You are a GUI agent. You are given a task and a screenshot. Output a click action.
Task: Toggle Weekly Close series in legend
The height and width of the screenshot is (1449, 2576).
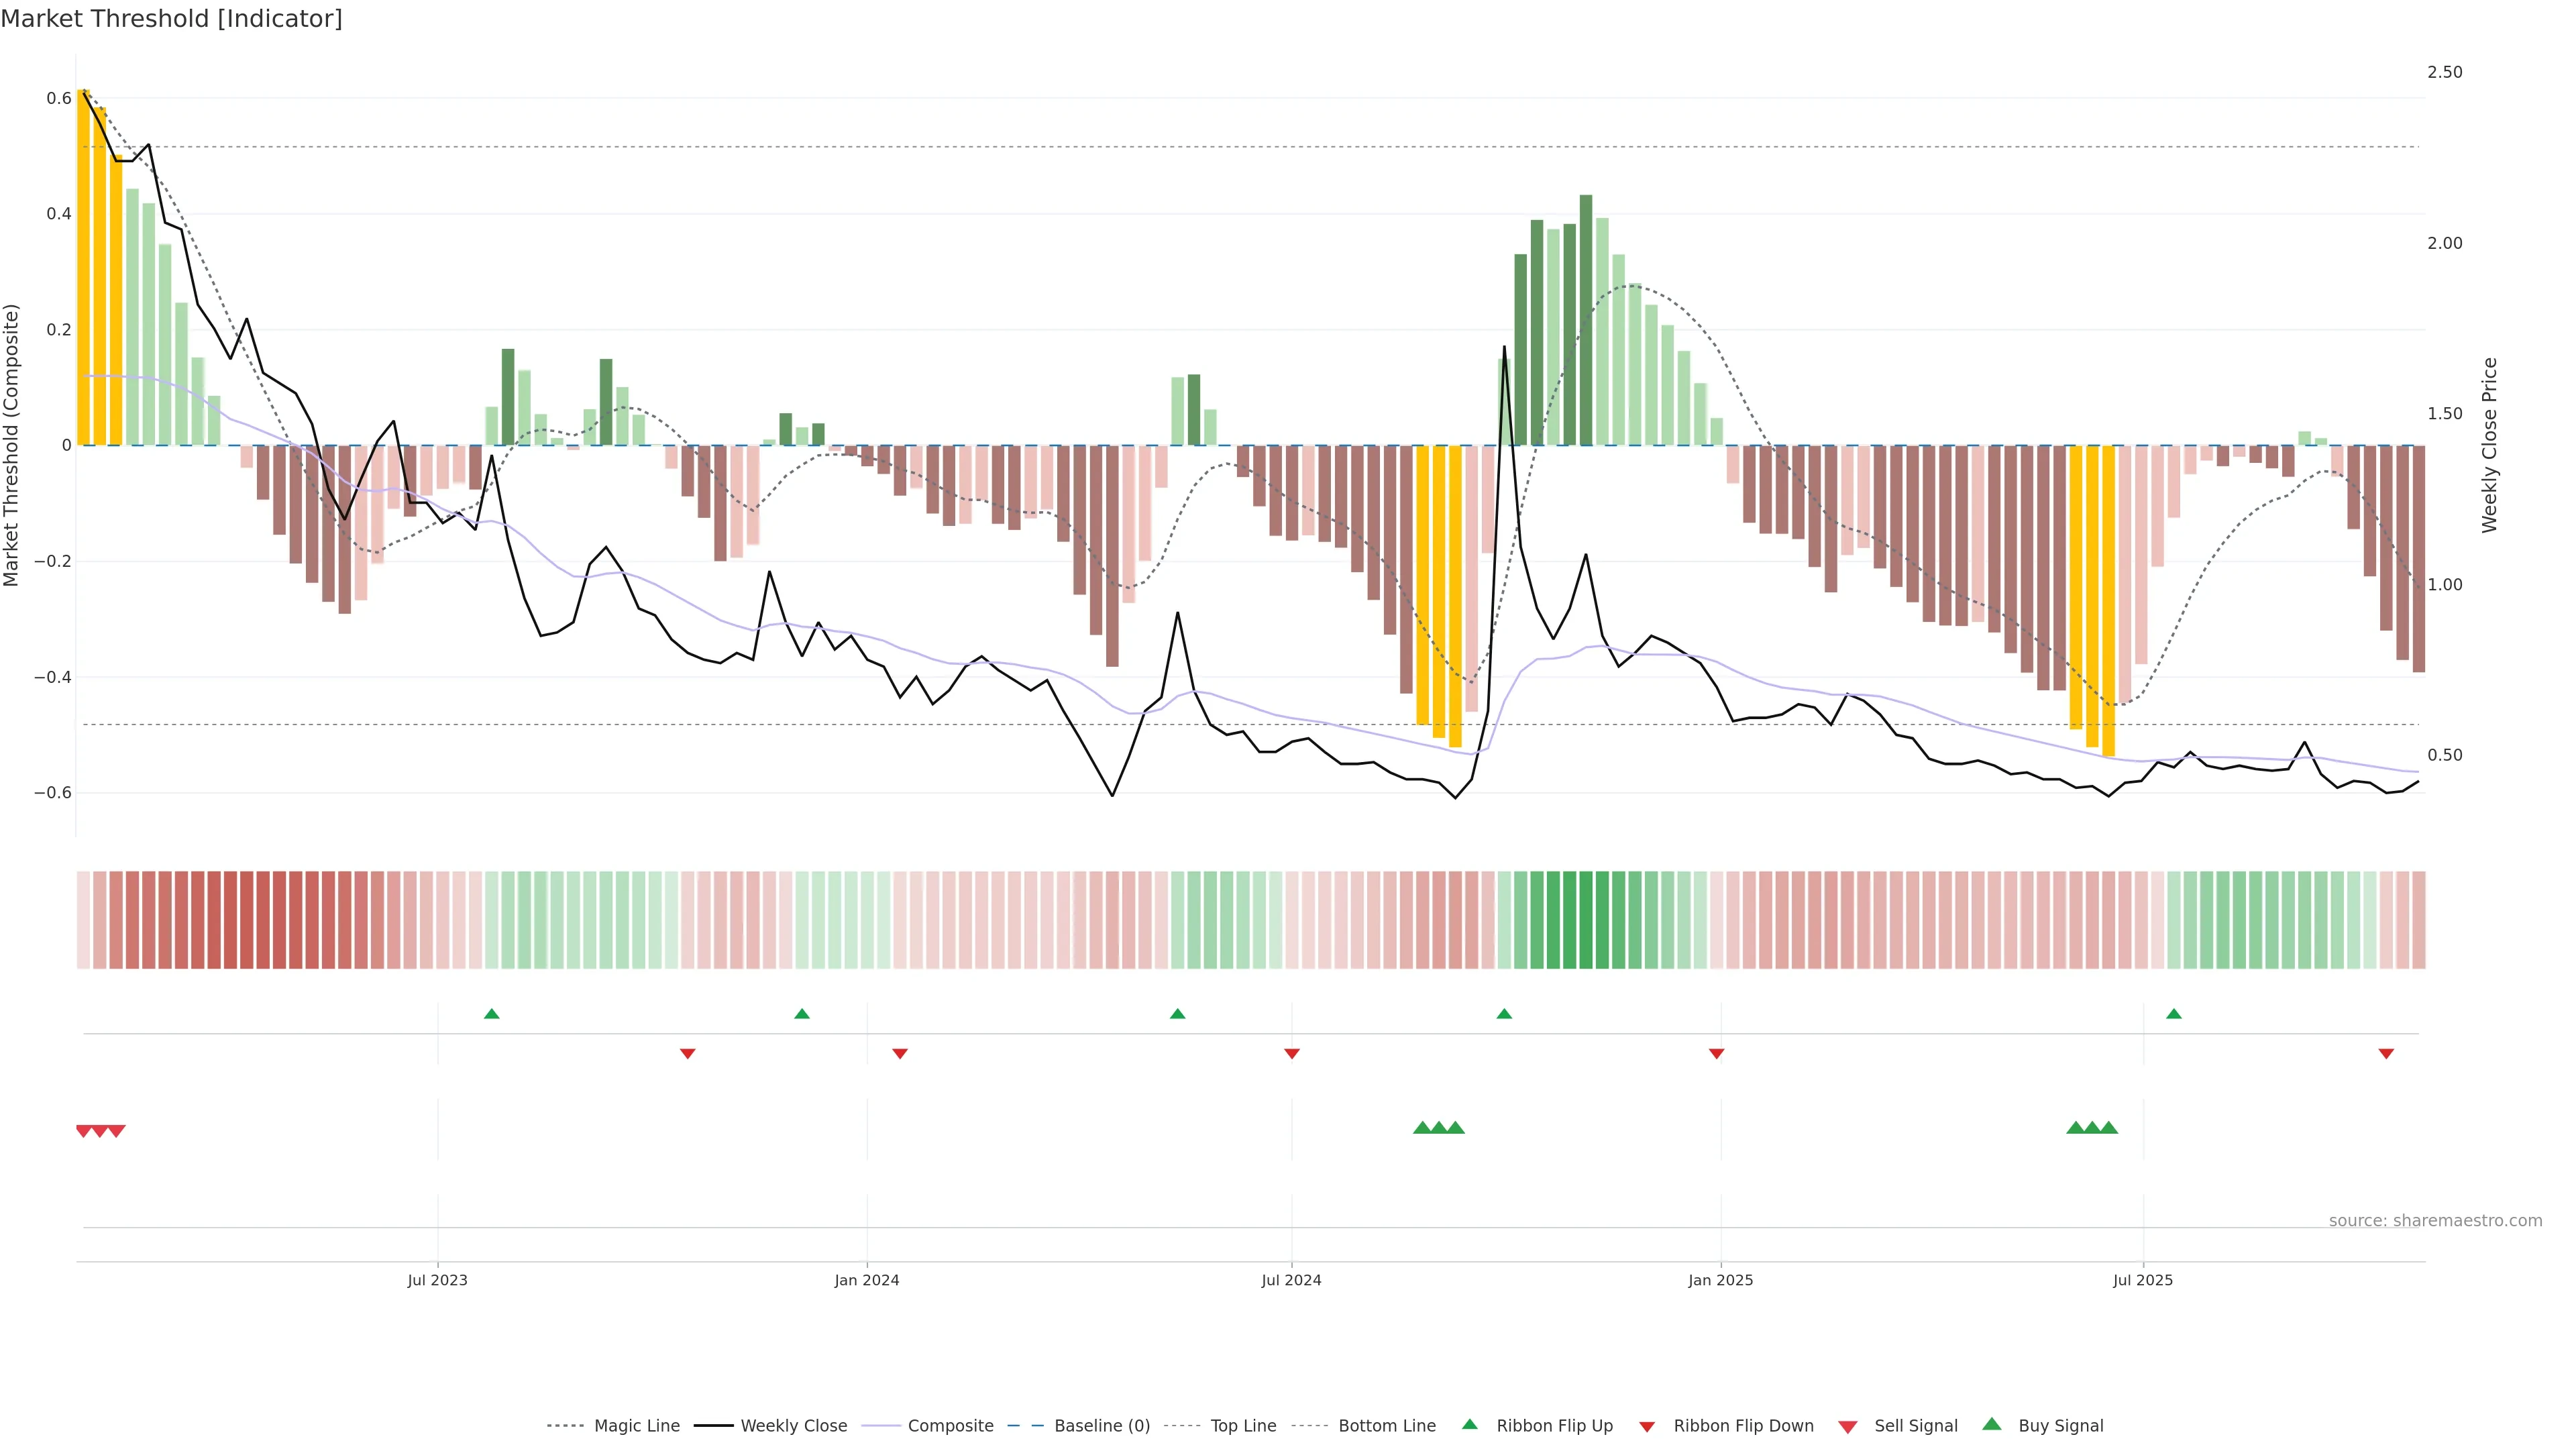pos(793,1425)
